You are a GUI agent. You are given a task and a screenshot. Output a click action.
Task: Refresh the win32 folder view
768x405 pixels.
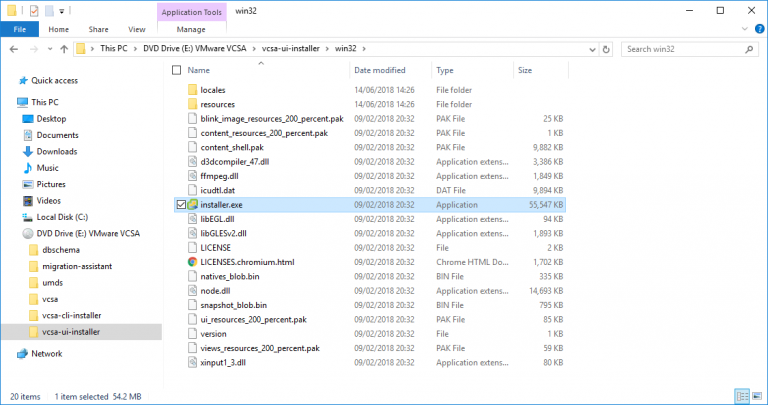[606, 49]
